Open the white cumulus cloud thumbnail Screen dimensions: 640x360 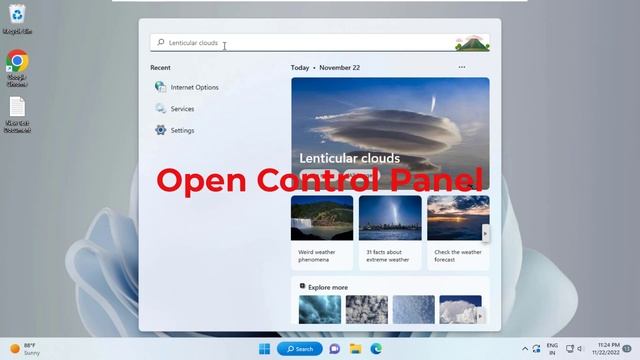(x=460, y=310)
